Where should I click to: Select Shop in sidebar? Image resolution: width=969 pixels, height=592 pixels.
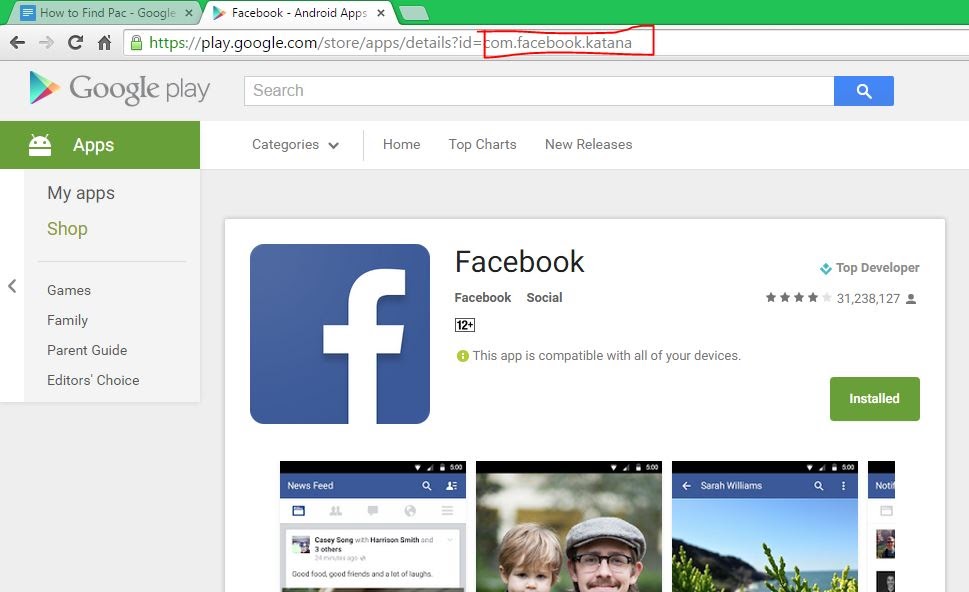coord(67,229)
